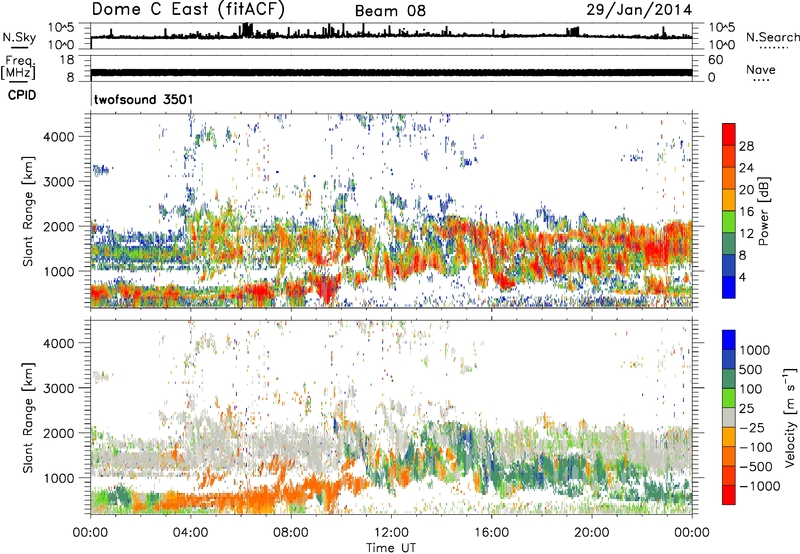
Task: Click the "Dome C East (fitACF)" plot title
Action: [188, 9]
